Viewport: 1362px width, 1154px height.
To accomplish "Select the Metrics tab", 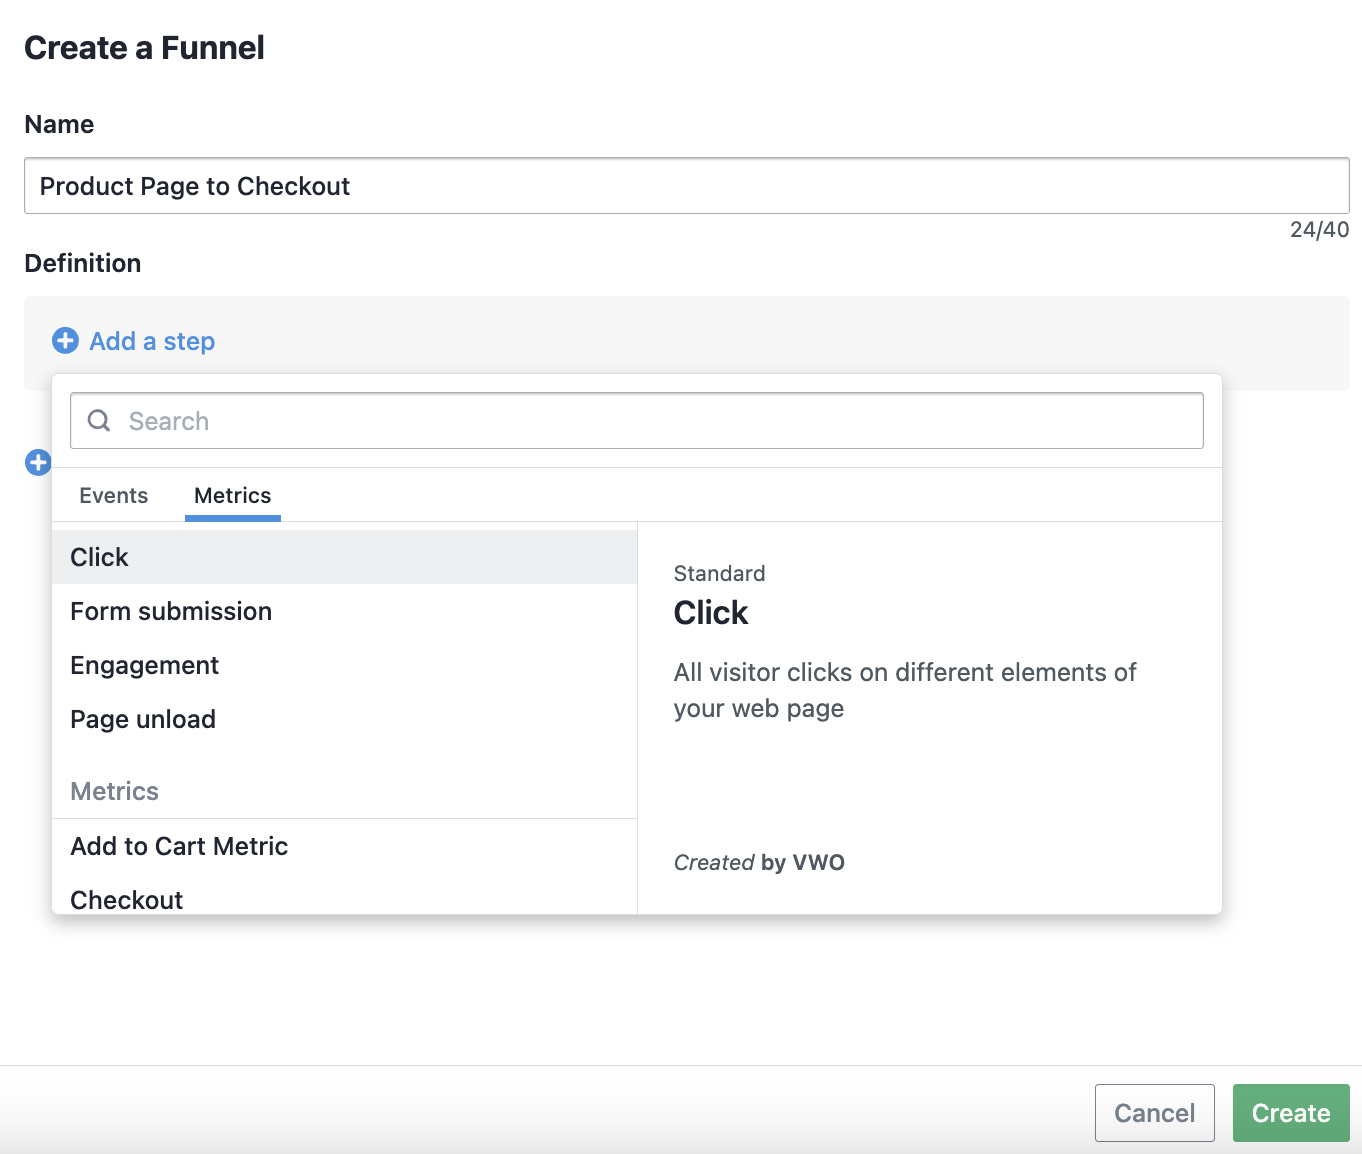I will pyautogui.click(x=233, y=496).
